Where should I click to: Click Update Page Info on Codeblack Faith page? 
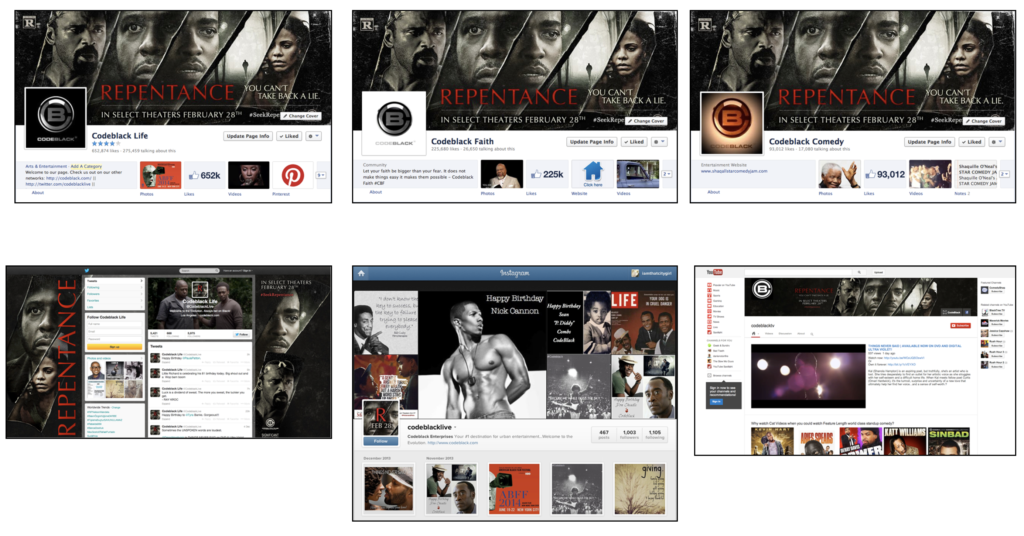coord(591,142)
